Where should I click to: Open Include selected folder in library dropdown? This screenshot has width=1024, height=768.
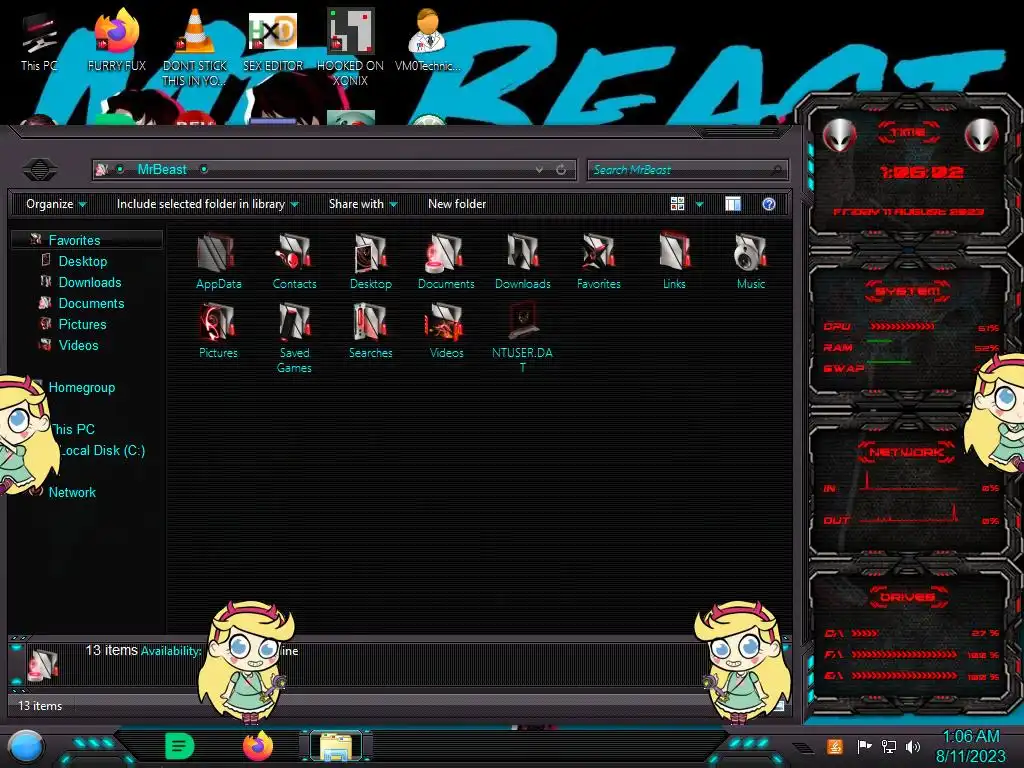[x=207, y=204]
